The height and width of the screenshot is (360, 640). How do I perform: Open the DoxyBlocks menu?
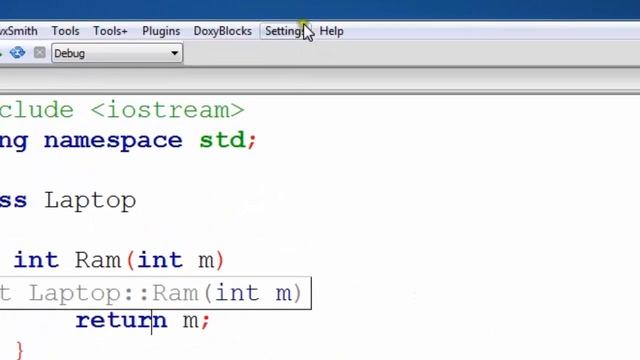[222, 31]
